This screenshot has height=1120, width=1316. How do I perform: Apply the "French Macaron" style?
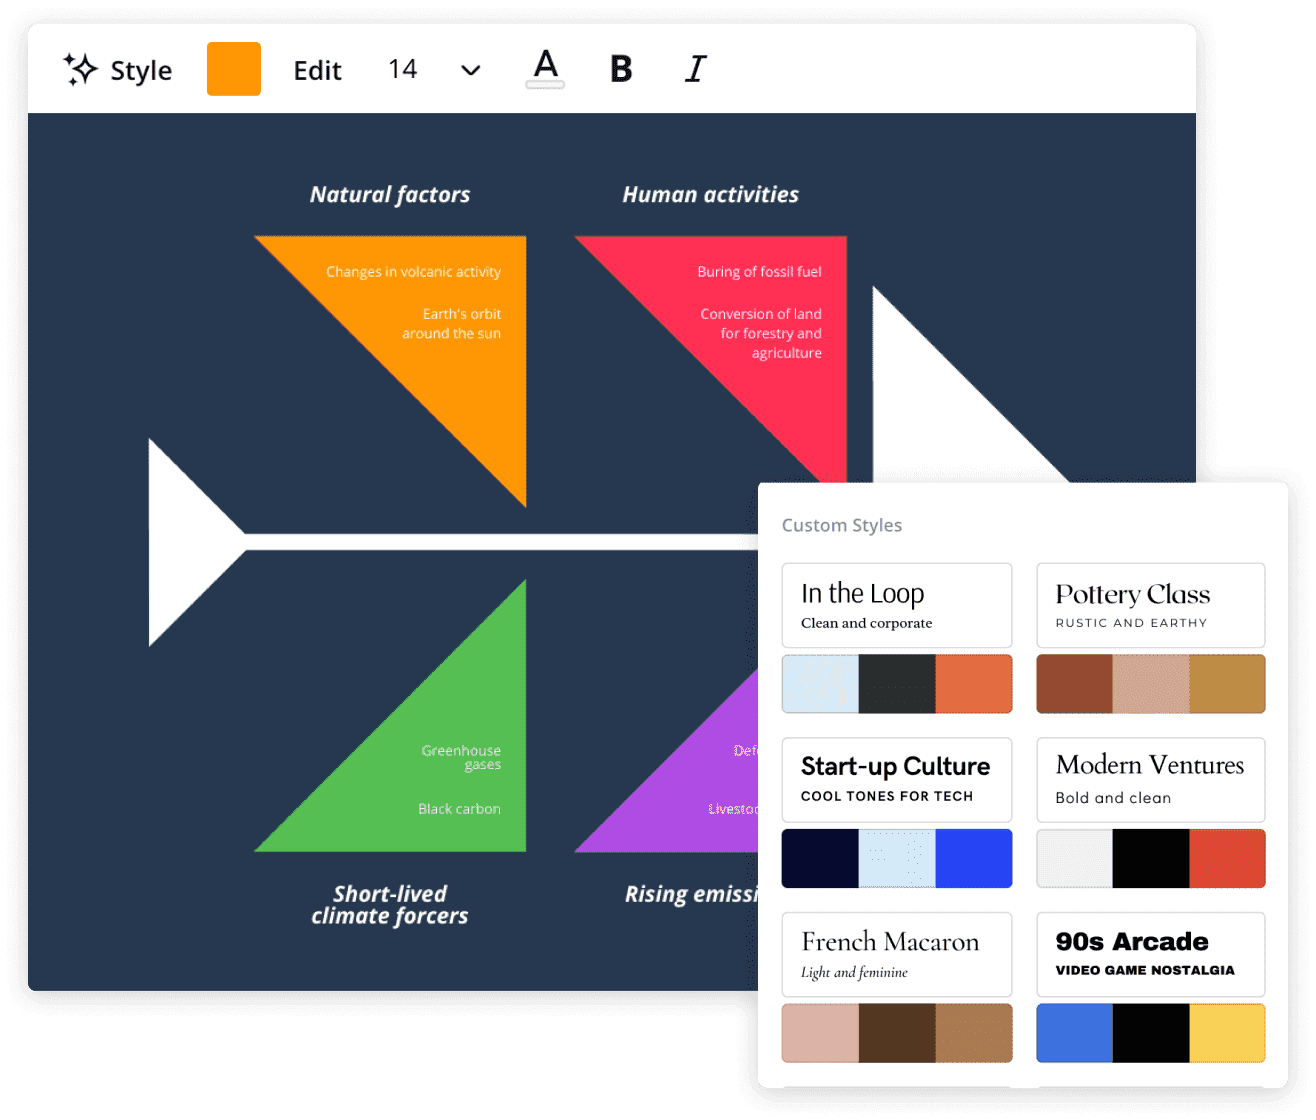[896, 953]
